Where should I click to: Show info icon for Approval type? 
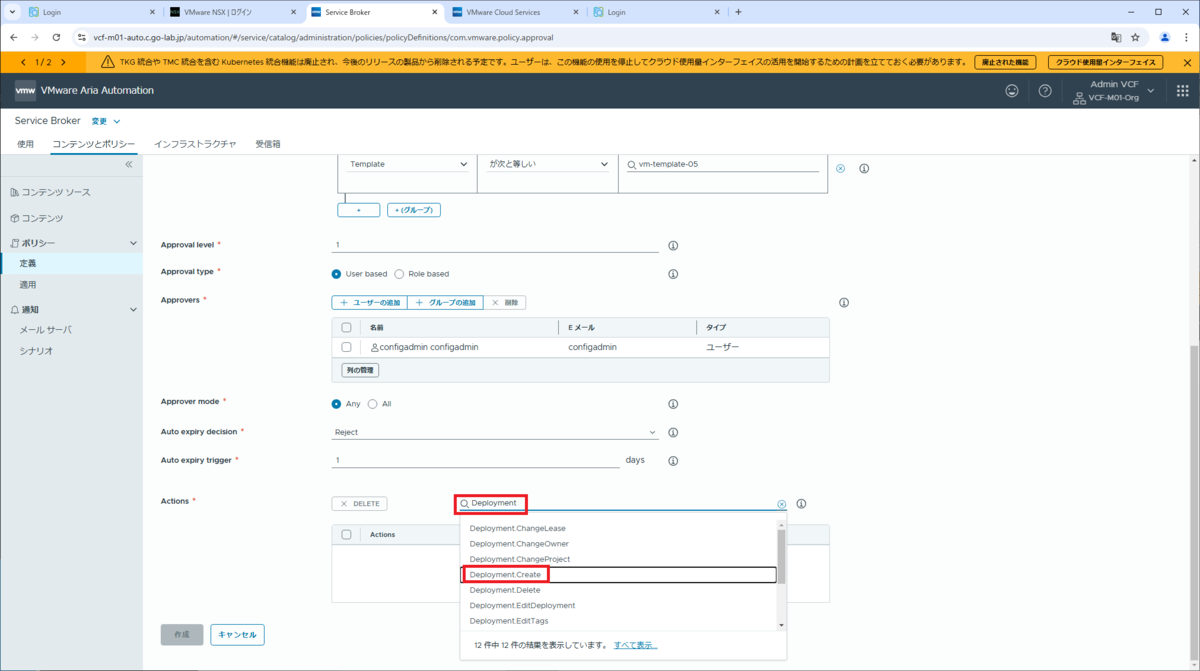coord(673,274)
